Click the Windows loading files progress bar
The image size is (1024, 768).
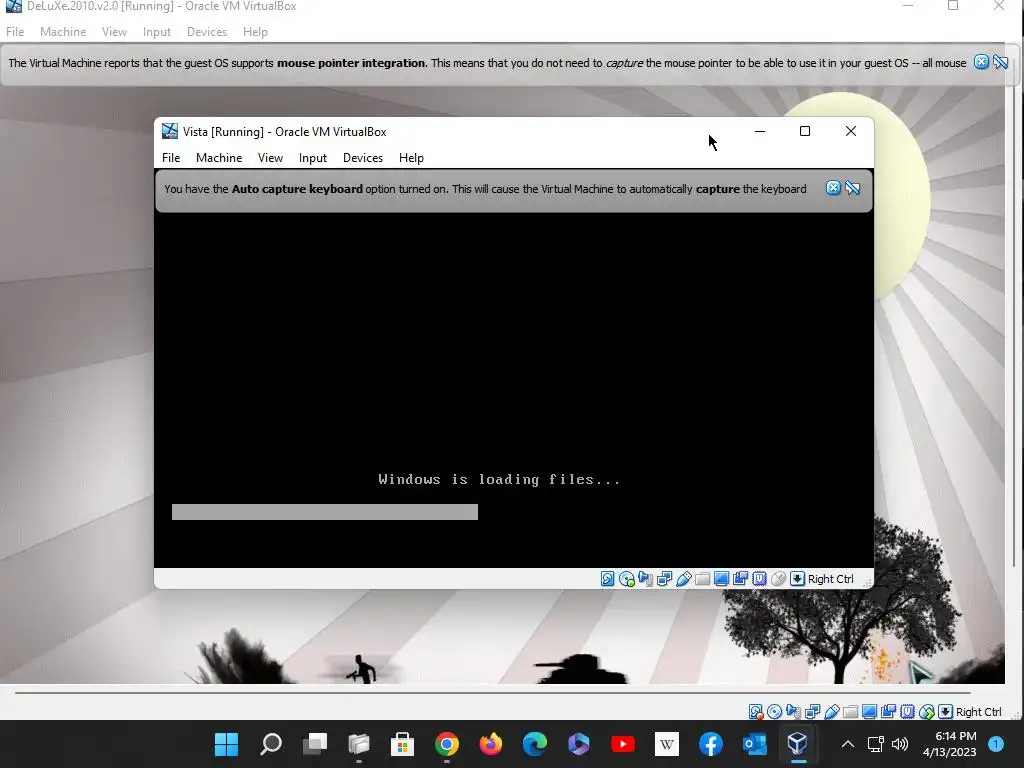(325, 512)
